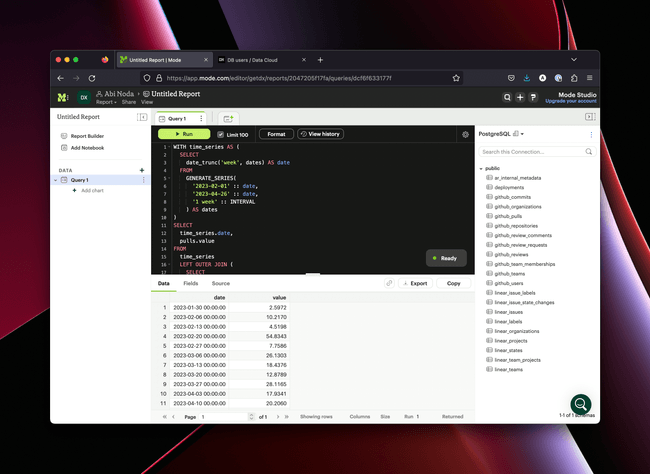The width and height of the screenshot is (650, 474).
Task: Copy the results link icon
Action: (389, 284)
